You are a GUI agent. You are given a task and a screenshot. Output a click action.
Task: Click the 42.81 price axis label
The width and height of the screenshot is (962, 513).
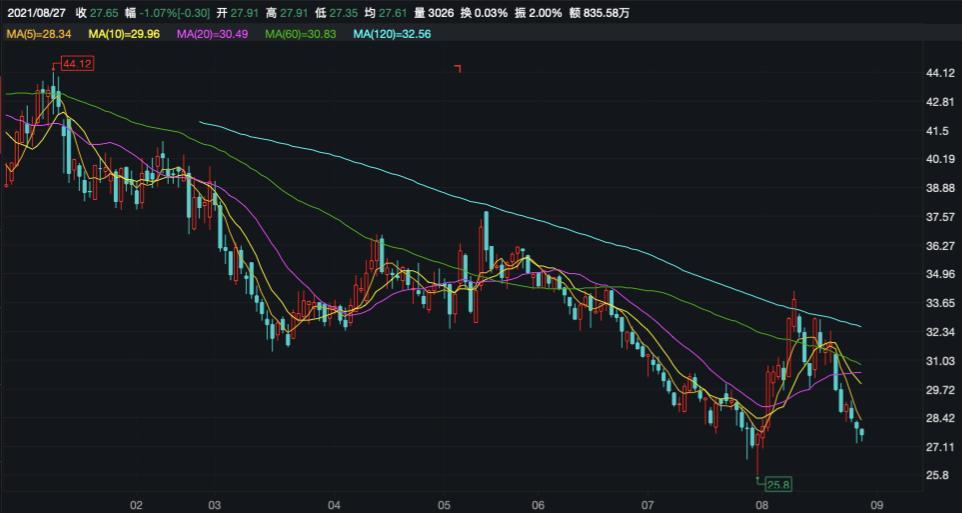pyautogui.click(x=939, y=102)
